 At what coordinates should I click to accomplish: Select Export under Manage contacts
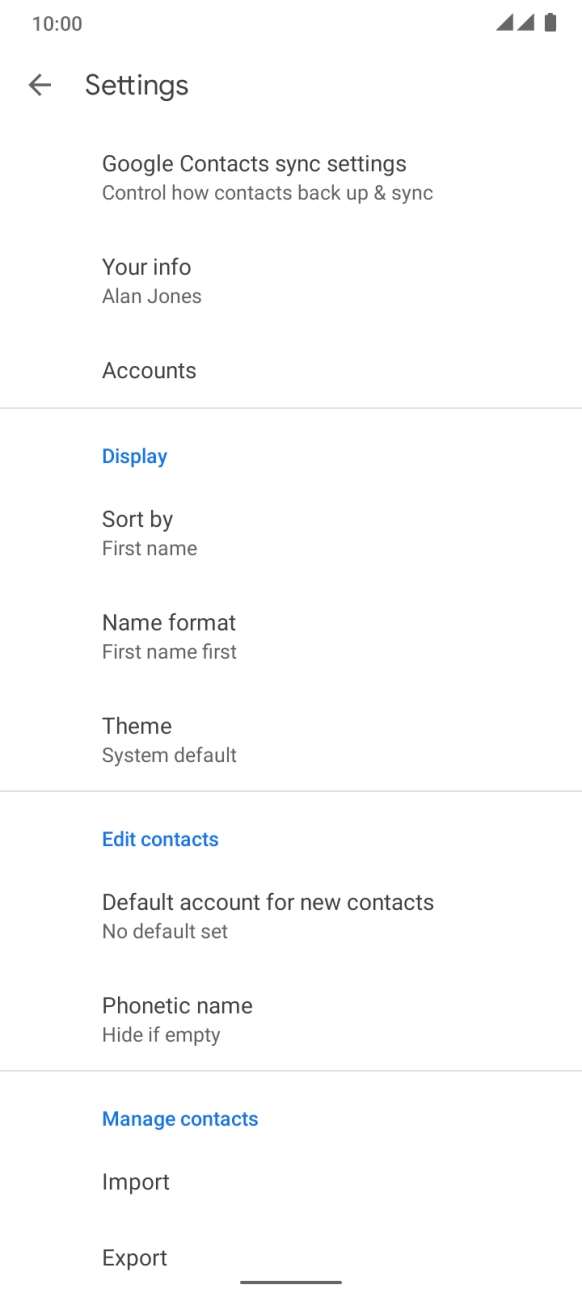[x=291, y=1258]
